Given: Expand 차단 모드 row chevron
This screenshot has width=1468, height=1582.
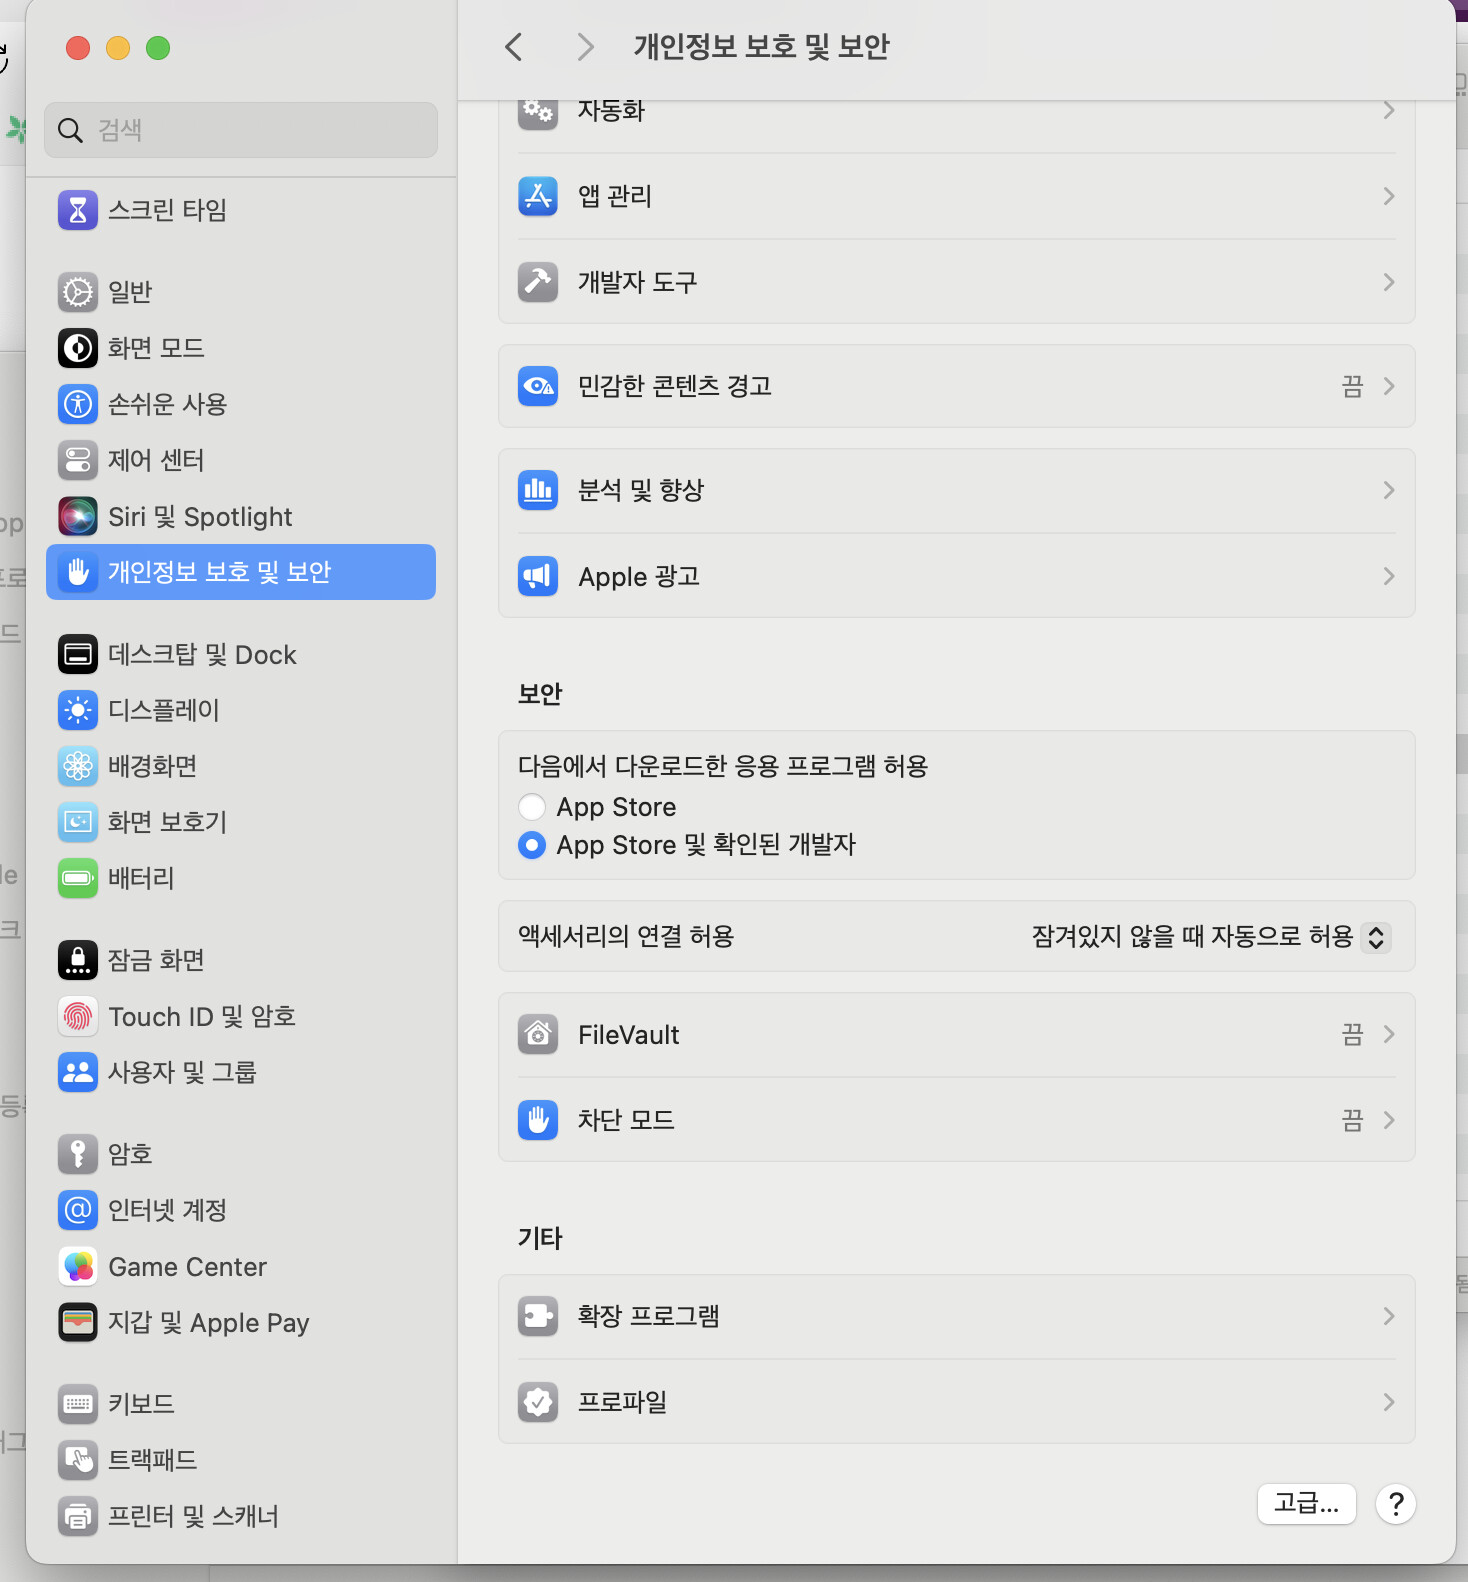Looking at the screenshot, I should coord(1389,1120).
